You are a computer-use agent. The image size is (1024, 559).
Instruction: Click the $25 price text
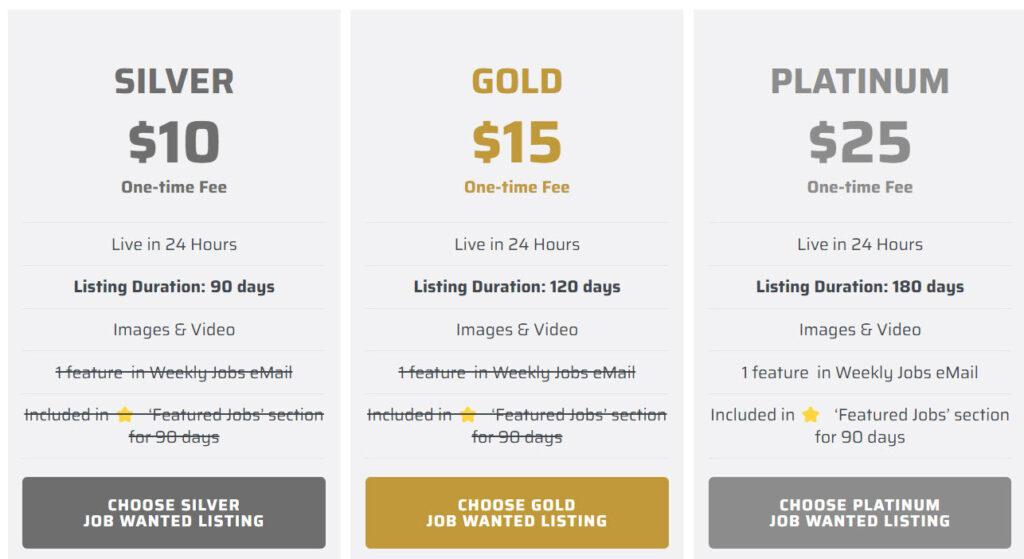click(859, 142)
